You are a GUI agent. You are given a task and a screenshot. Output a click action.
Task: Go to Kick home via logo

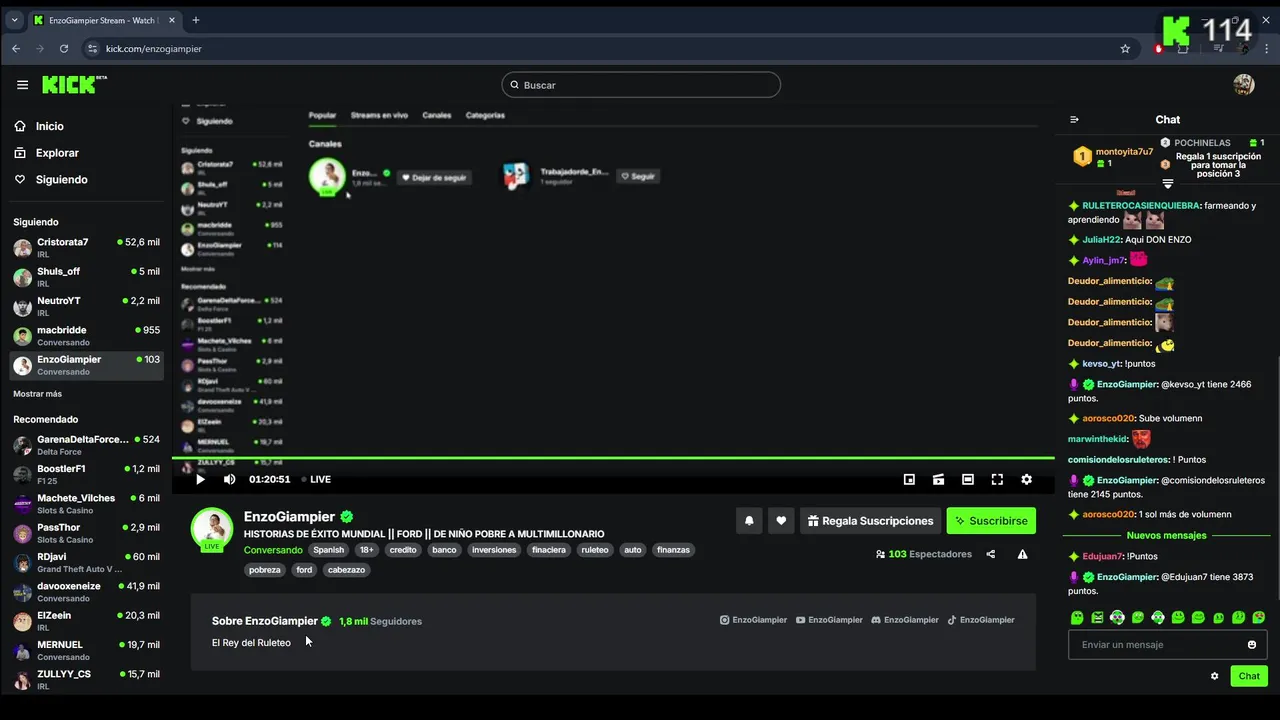(x=72, y=85)
